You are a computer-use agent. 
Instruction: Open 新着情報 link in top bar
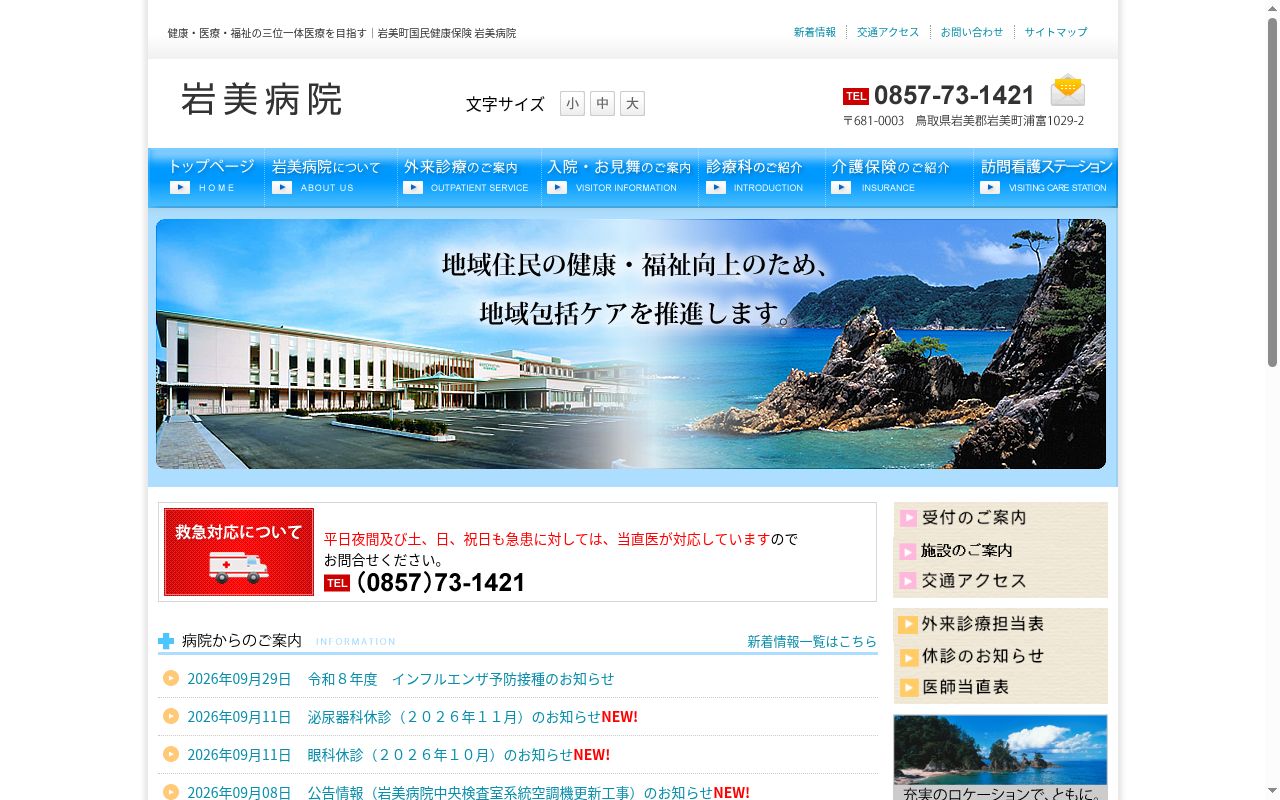click(815, 32)
